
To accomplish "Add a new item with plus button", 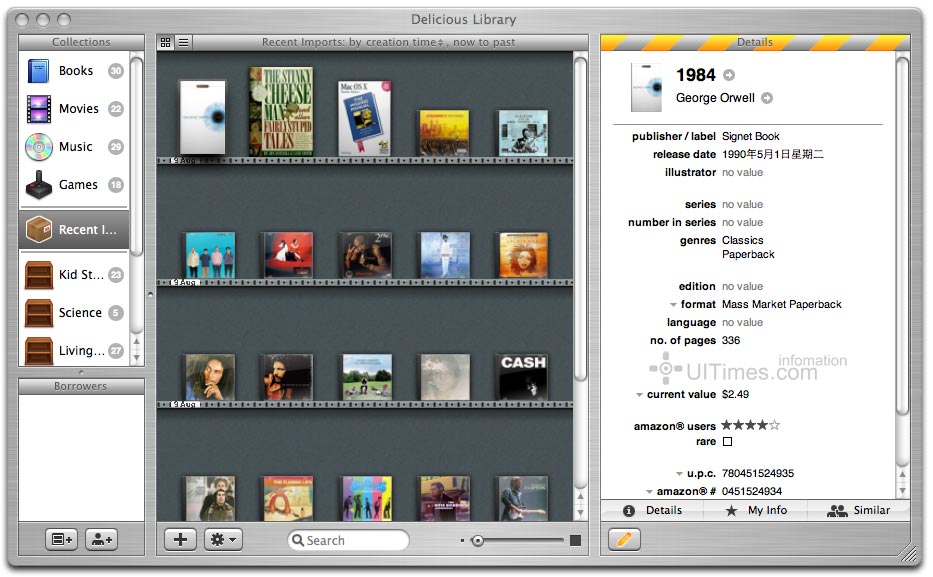I will (x=180, y=540).
